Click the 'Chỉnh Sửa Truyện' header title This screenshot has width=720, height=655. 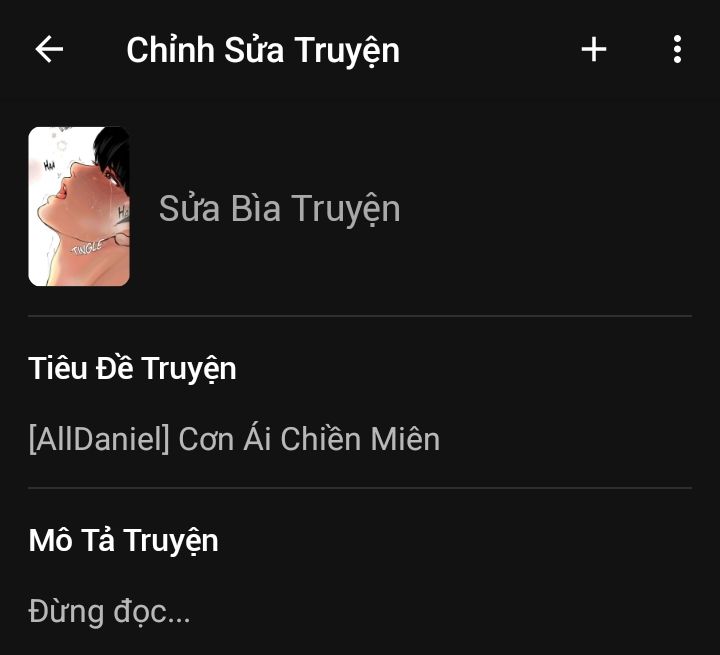[263, 50]
